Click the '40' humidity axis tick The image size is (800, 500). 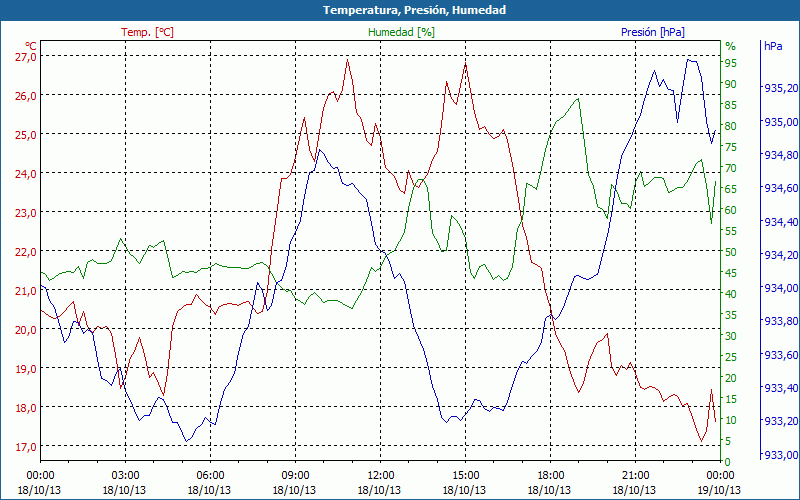click(731, 294)
